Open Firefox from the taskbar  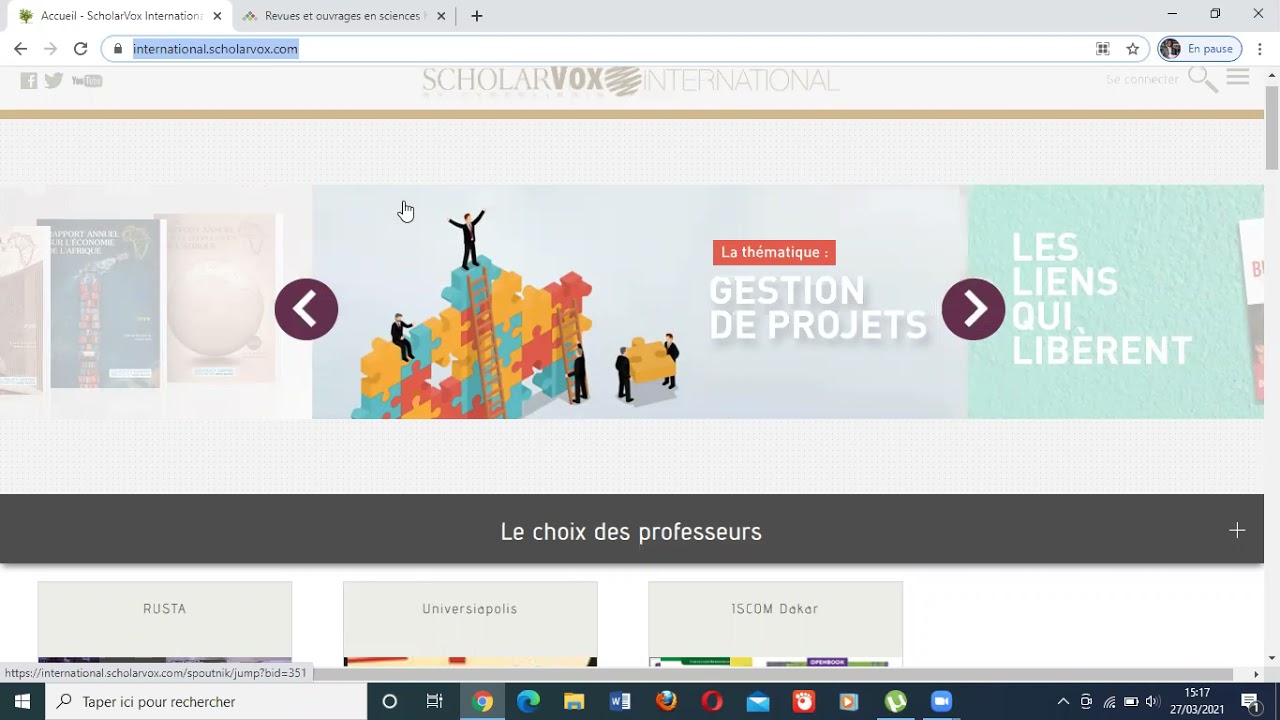point(666,702)
